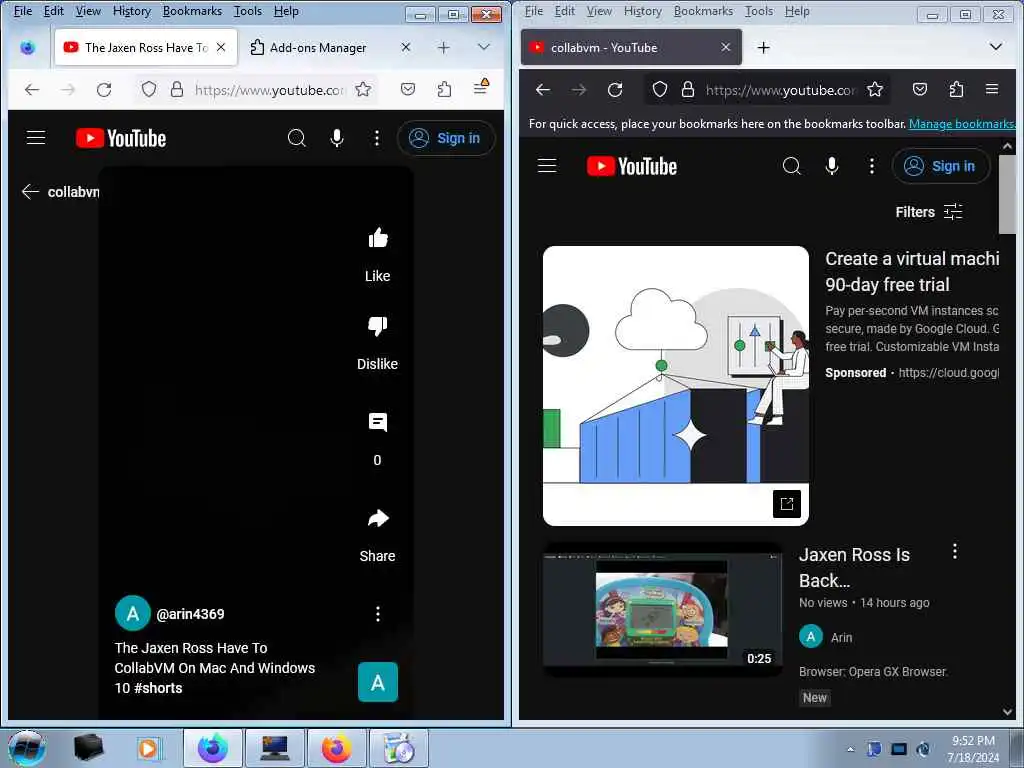Like the short in left window
This screenshot has height=768, width=1024.
[x=377, y=238]
